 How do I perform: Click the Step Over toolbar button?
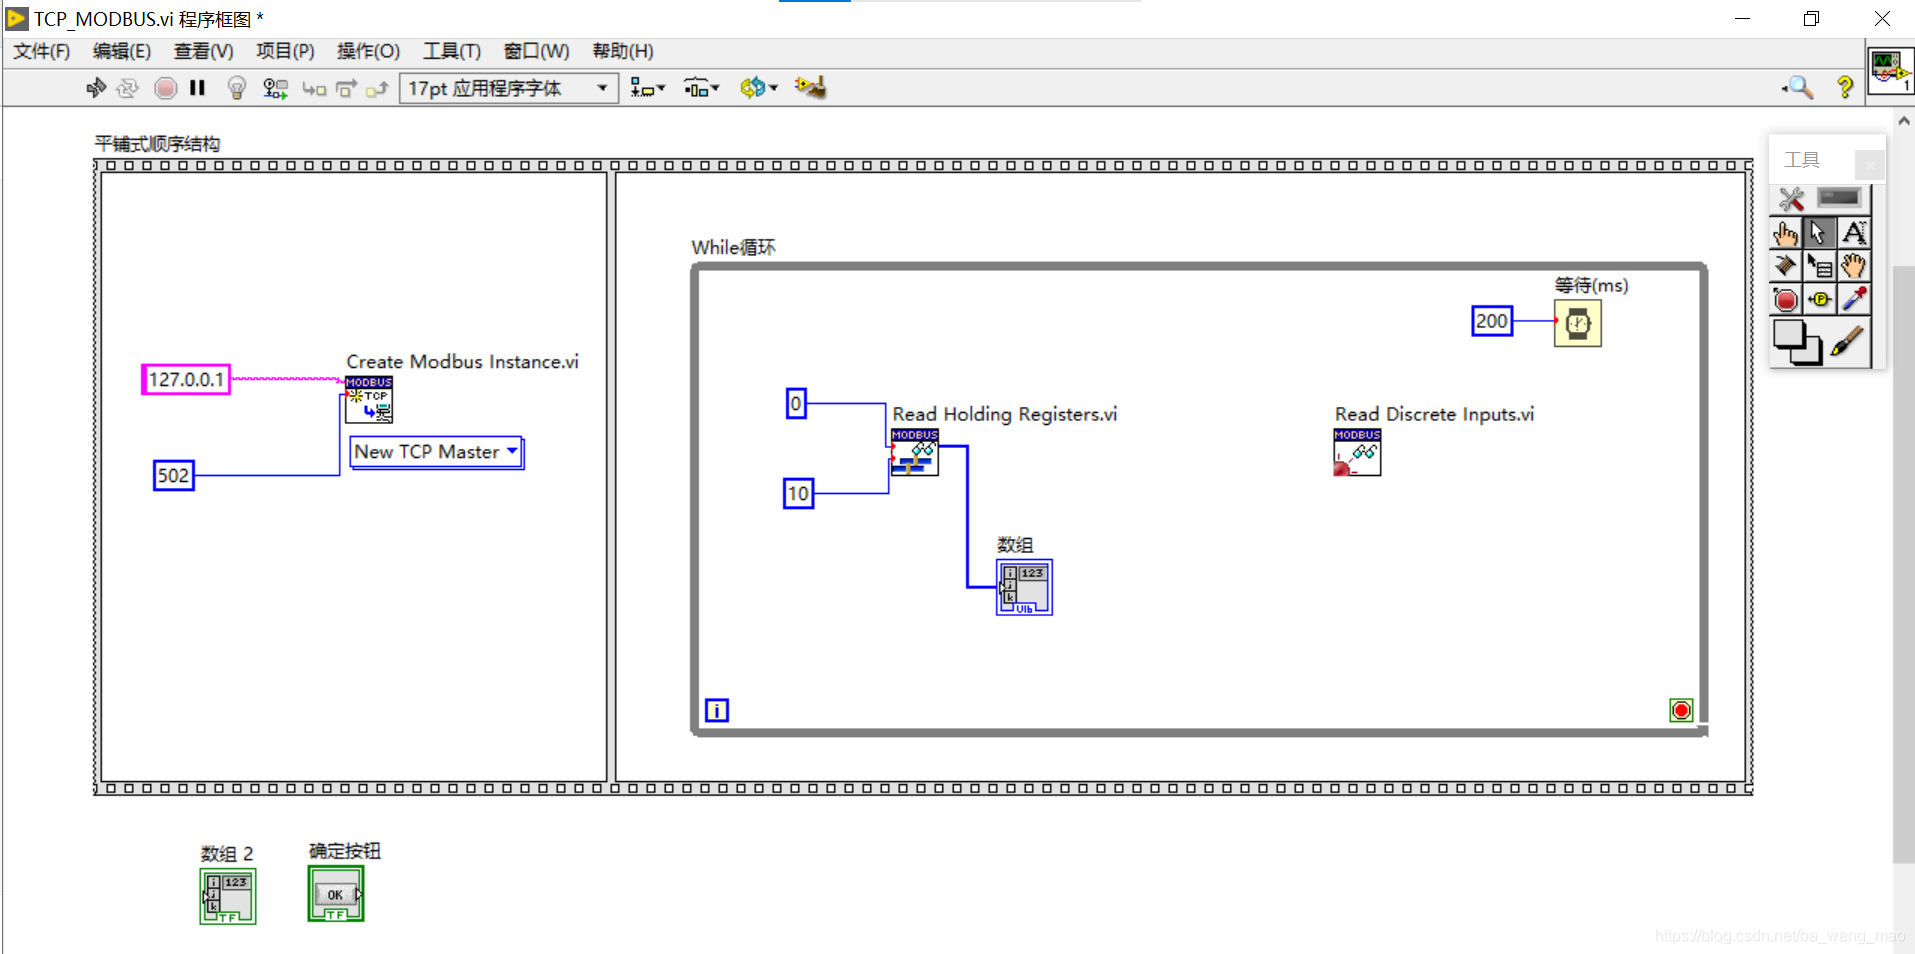[346, 88]
